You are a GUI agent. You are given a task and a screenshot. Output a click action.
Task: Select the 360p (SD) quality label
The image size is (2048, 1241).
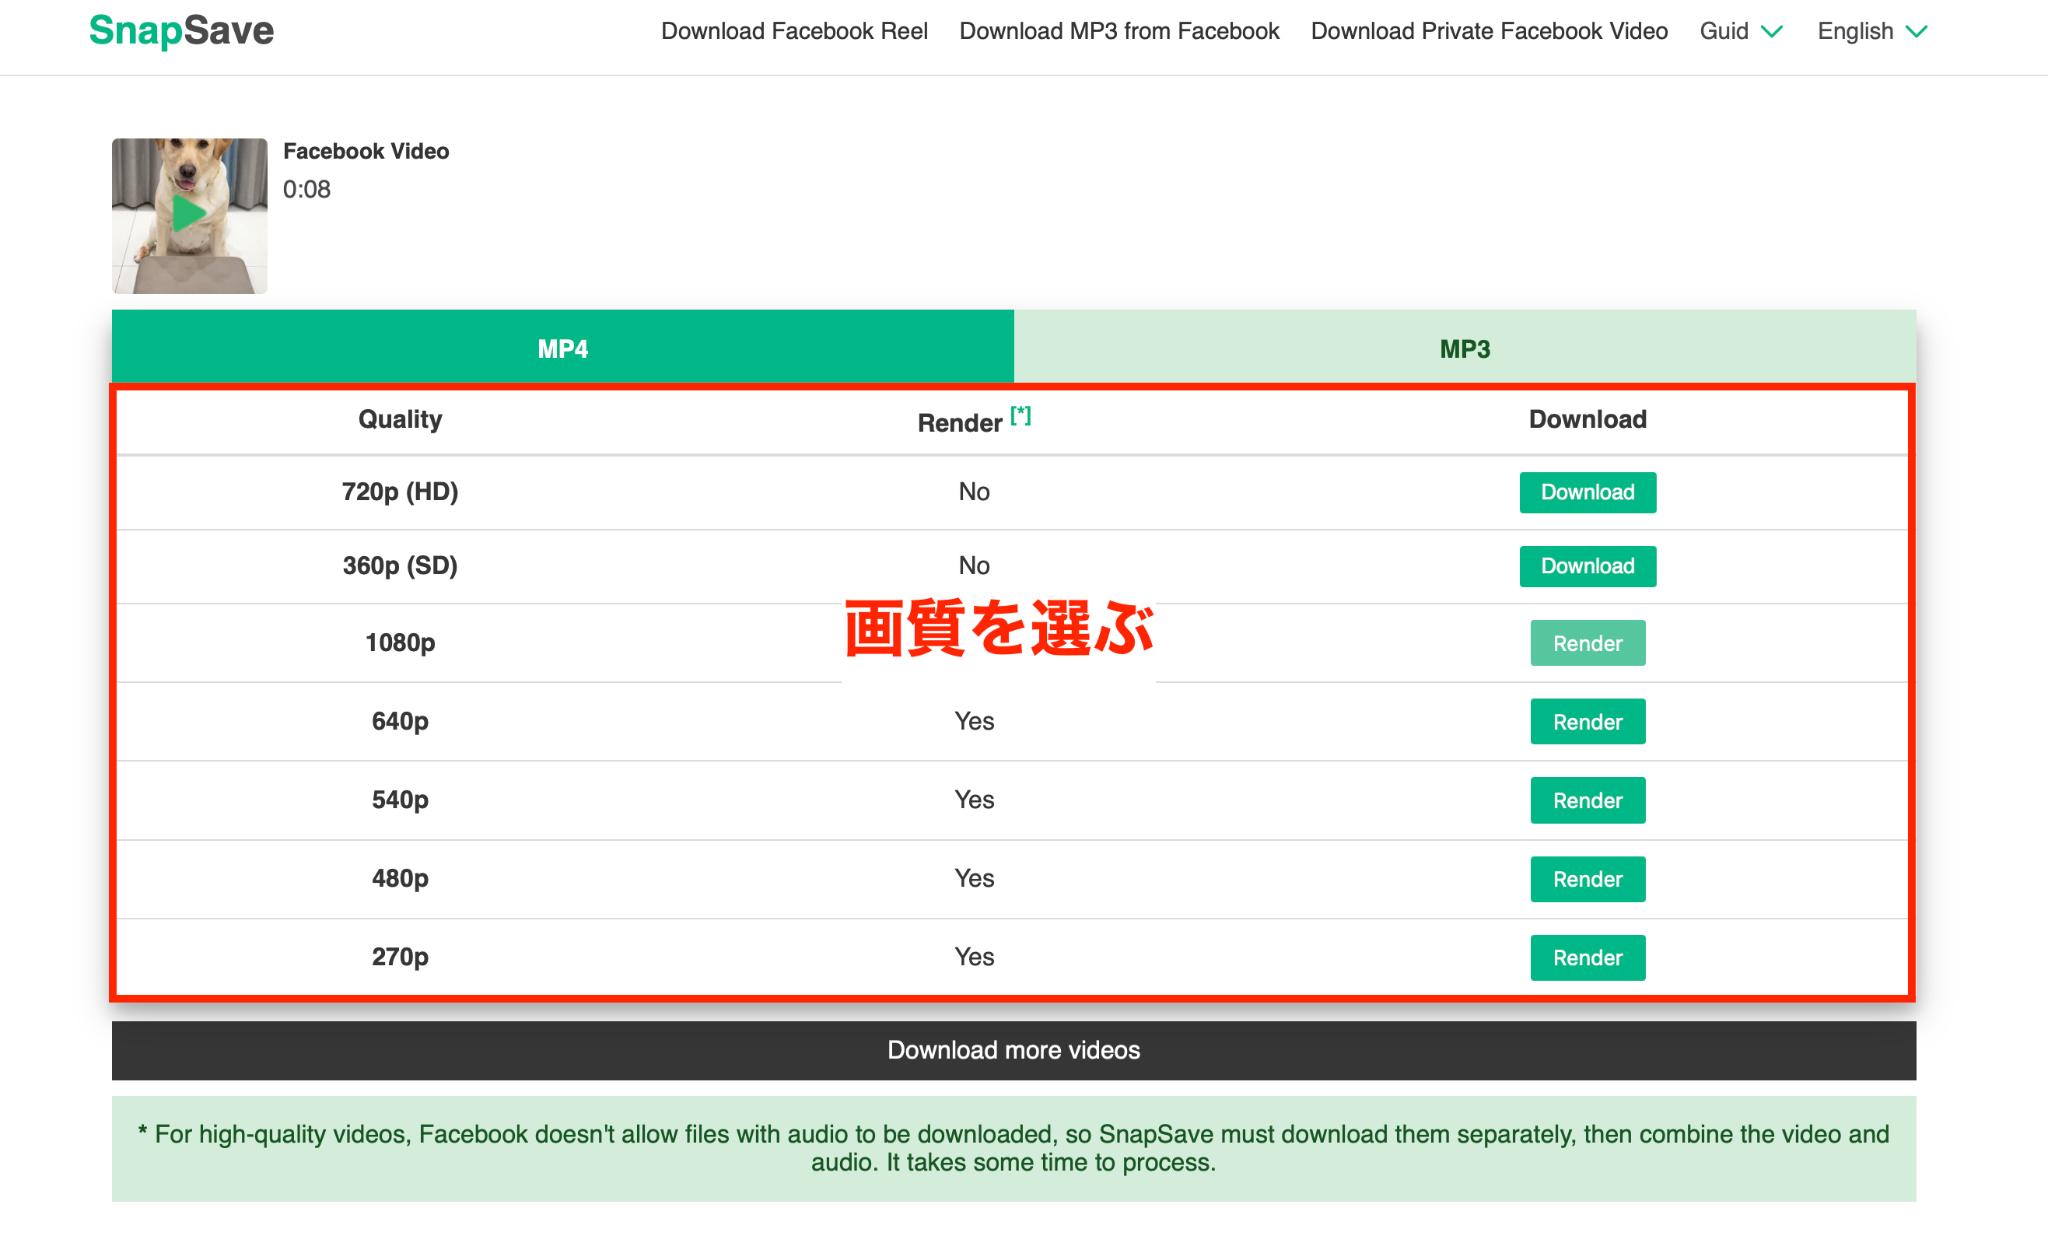(400, 566)
